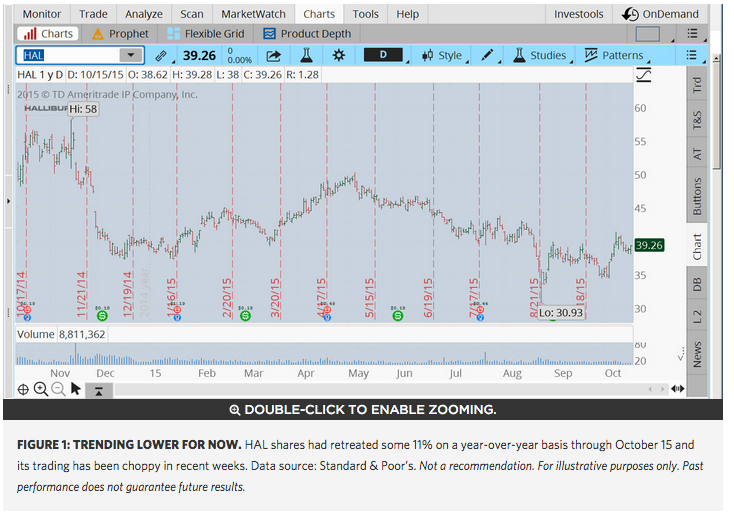Select the drawing pencil tool
Screen dimensions: 734x516
pyautogui.click(x=487, y=55)
